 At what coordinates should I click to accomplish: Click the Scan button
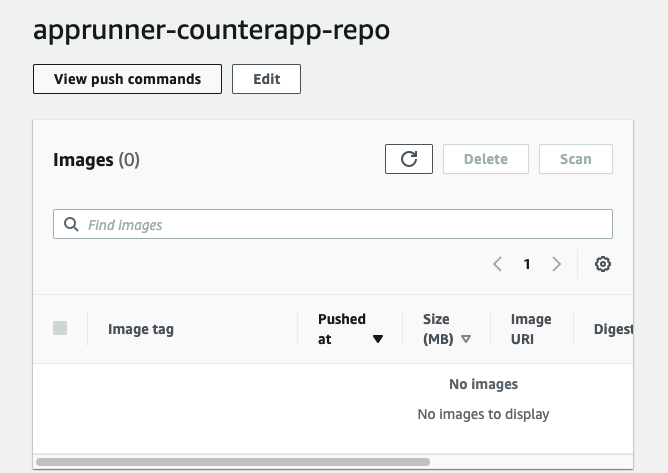pos(576,159)
